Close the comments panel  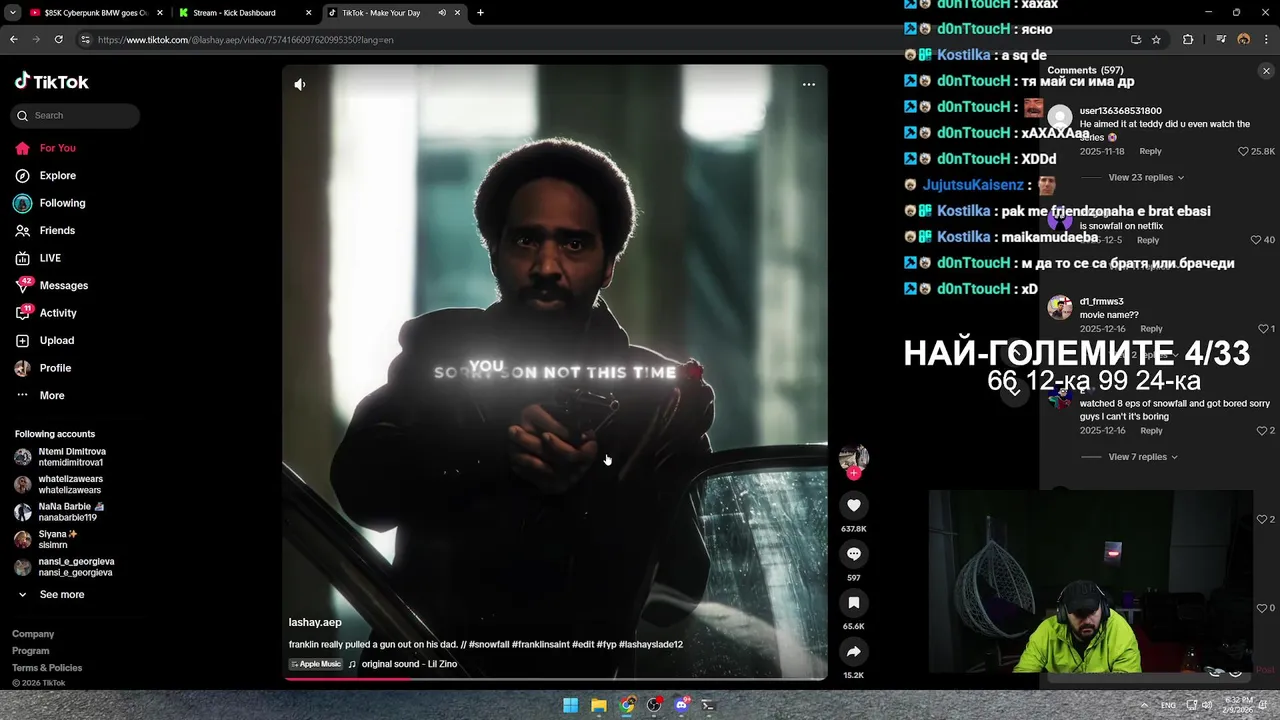pos(1266,71)
